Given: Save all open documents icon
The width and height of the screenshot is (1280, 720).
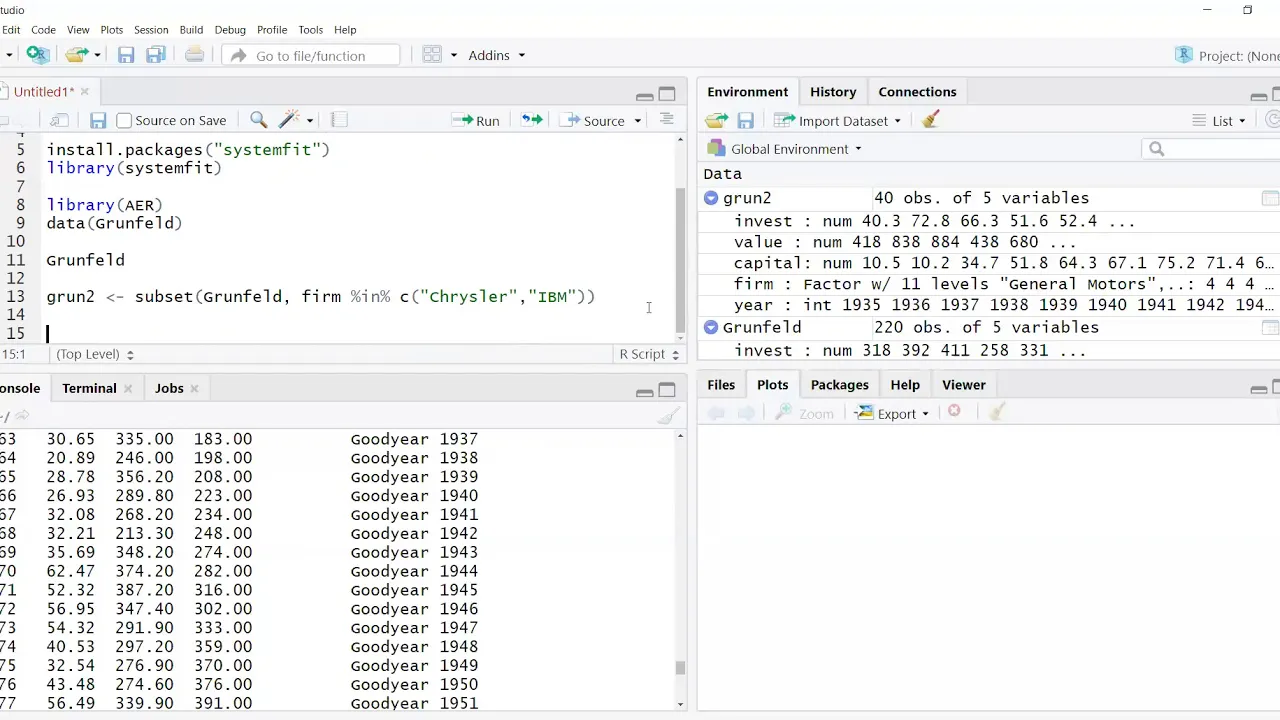Looking at the screenshot, I should [x=156, y=55].
